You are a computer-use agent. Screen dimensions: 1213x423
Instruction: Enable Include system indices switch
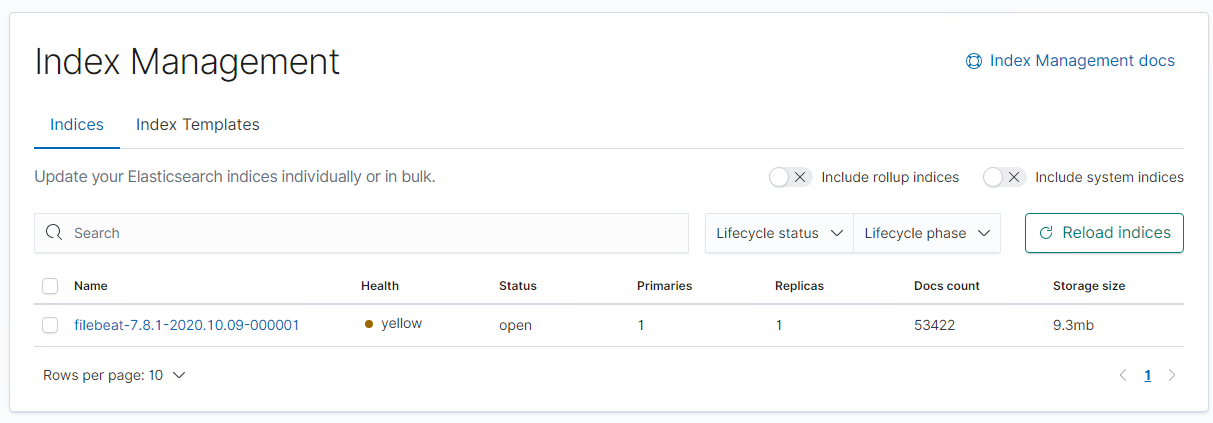1003,177
